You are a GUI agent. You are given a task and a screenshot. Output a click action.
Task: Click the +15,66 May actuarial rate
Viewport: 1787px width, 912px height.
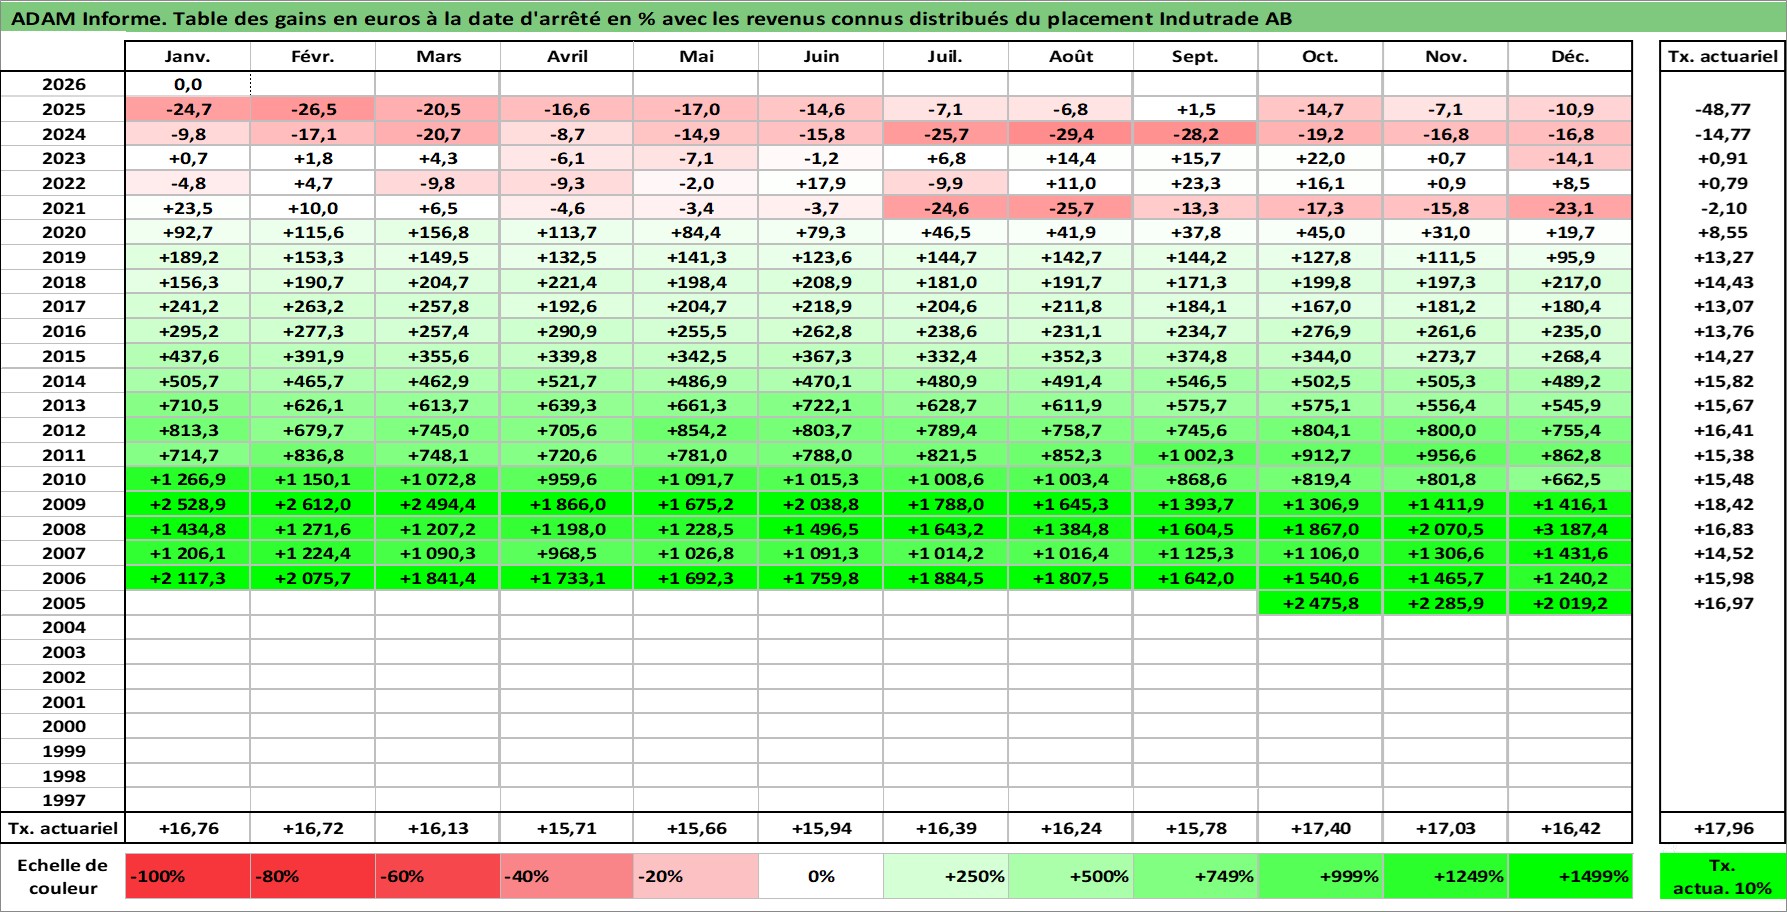pos(696,828)
